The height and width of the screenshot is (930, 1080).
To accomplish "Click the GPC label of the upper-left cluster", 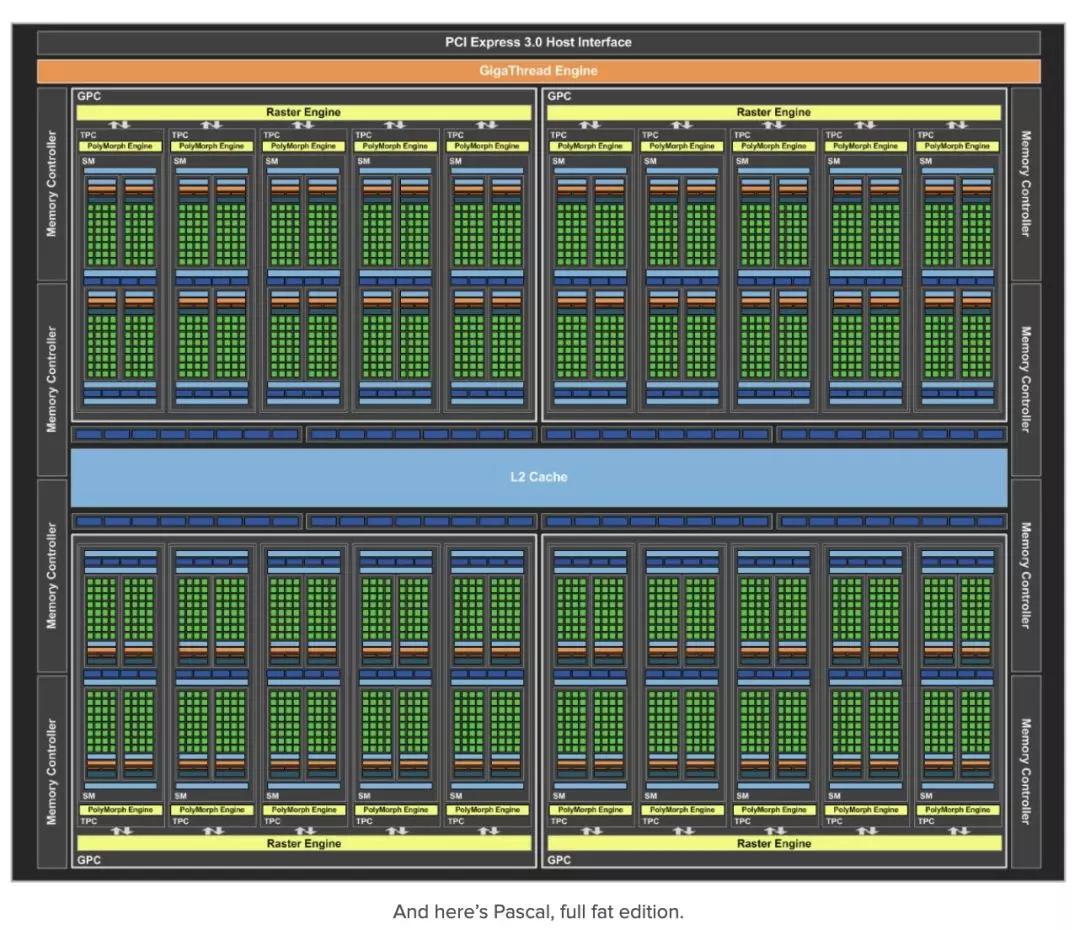I will pos(89,96).
